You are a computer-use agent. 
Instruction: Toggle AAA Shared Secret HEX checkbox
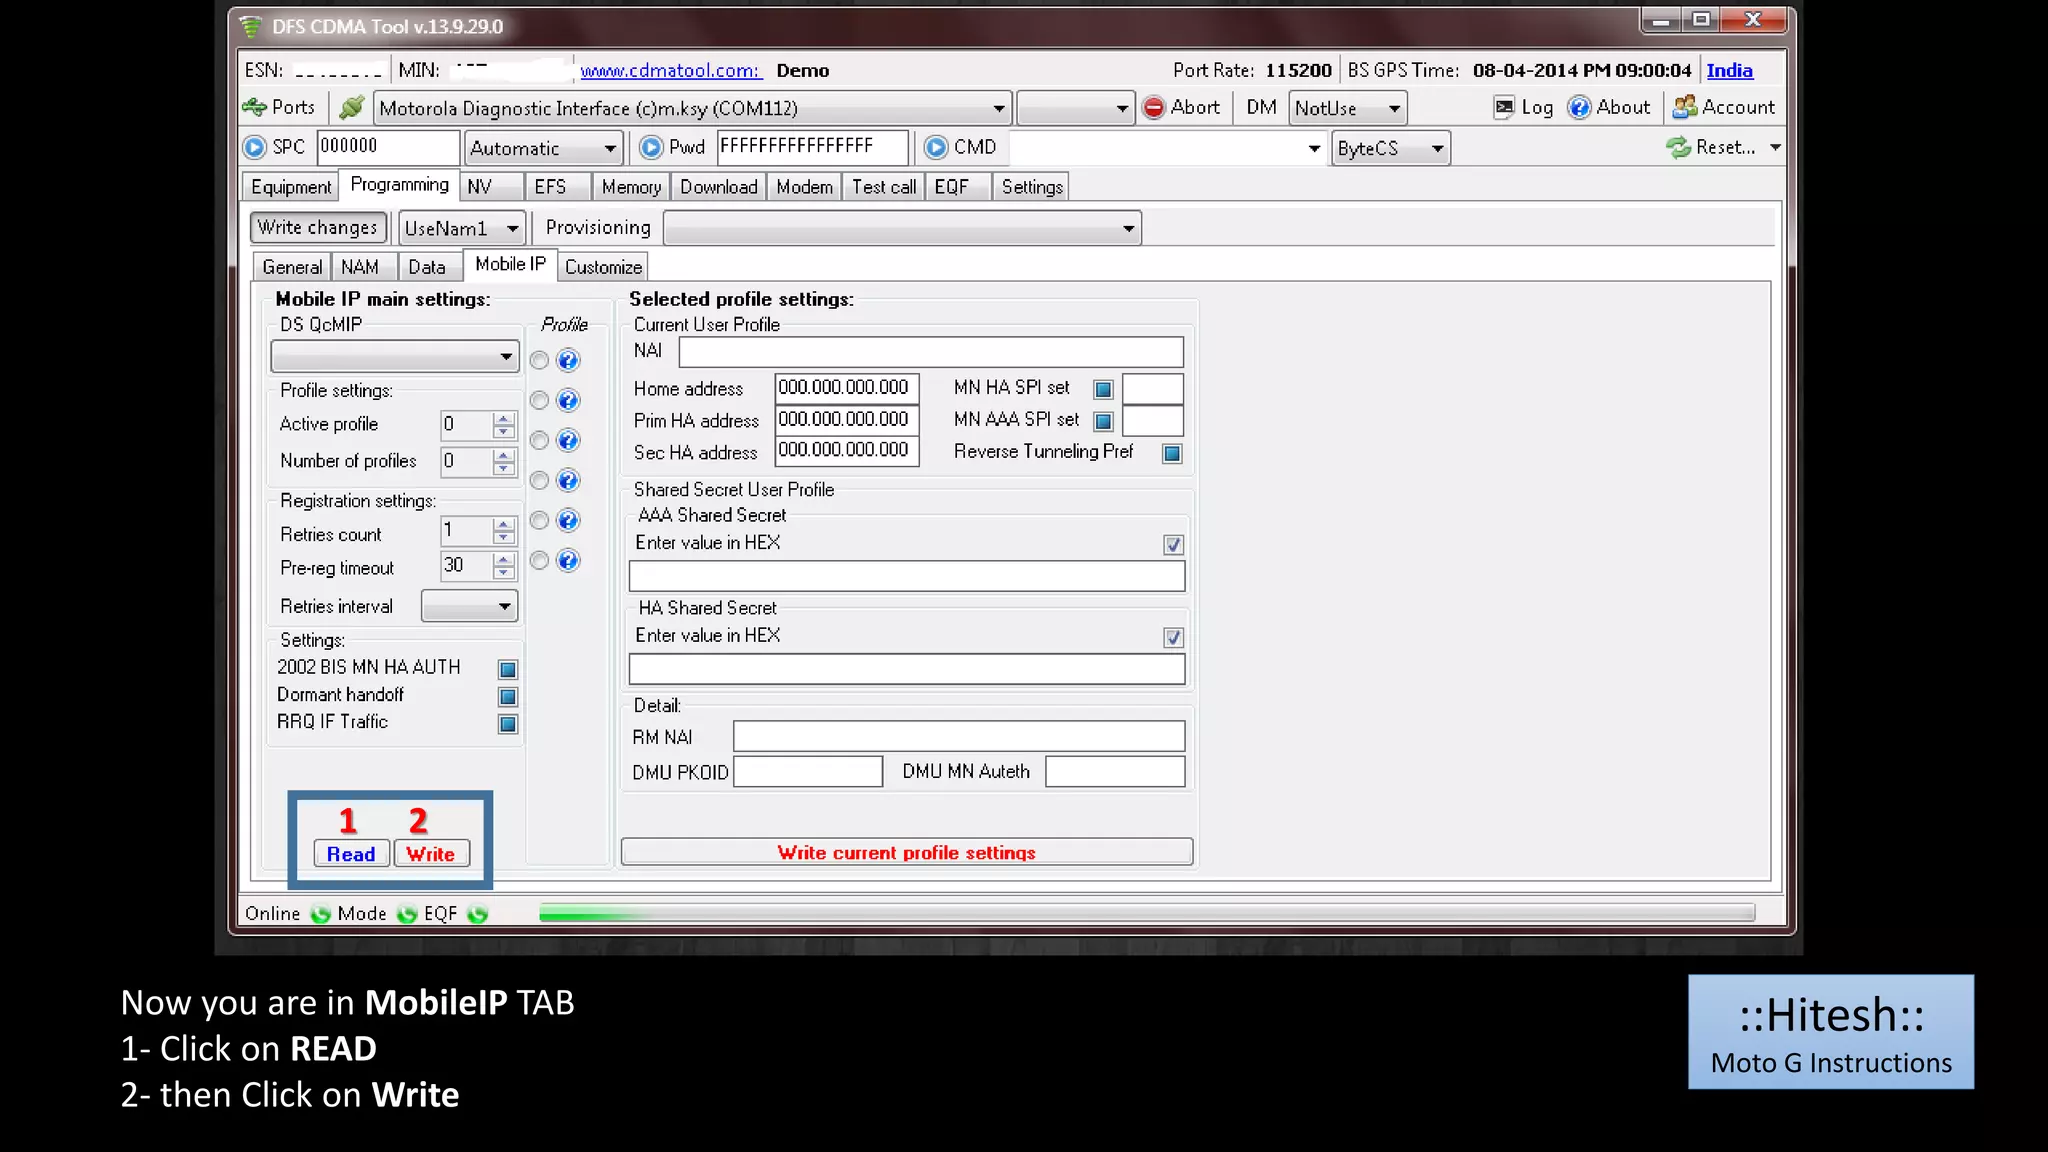click(1173, 544)
